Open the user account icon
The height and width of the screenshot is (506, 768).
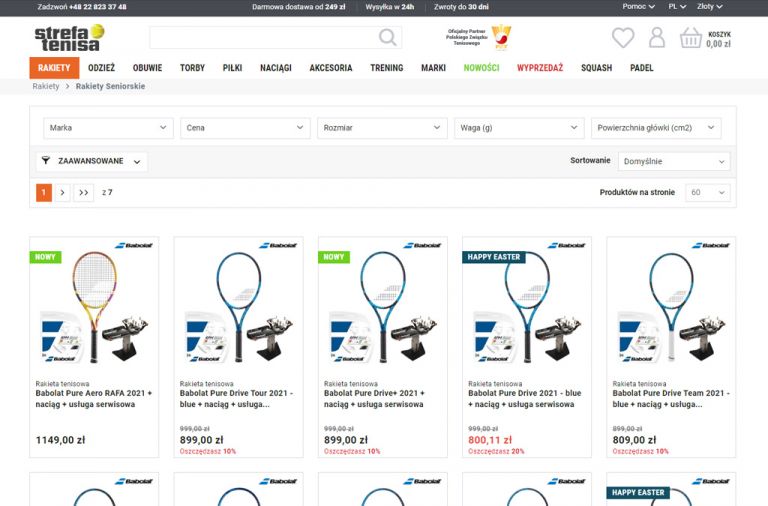coord(657,38)
